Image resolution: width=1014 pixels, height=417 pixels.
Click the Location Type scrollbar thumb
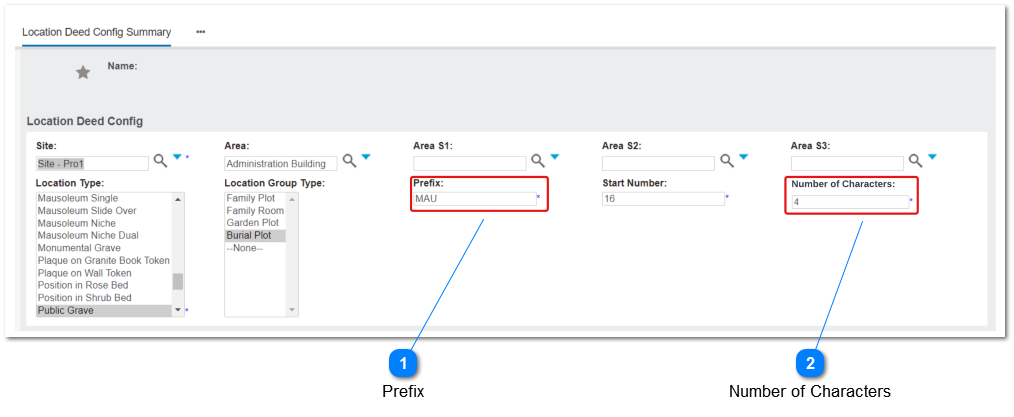tap(178, 281)
